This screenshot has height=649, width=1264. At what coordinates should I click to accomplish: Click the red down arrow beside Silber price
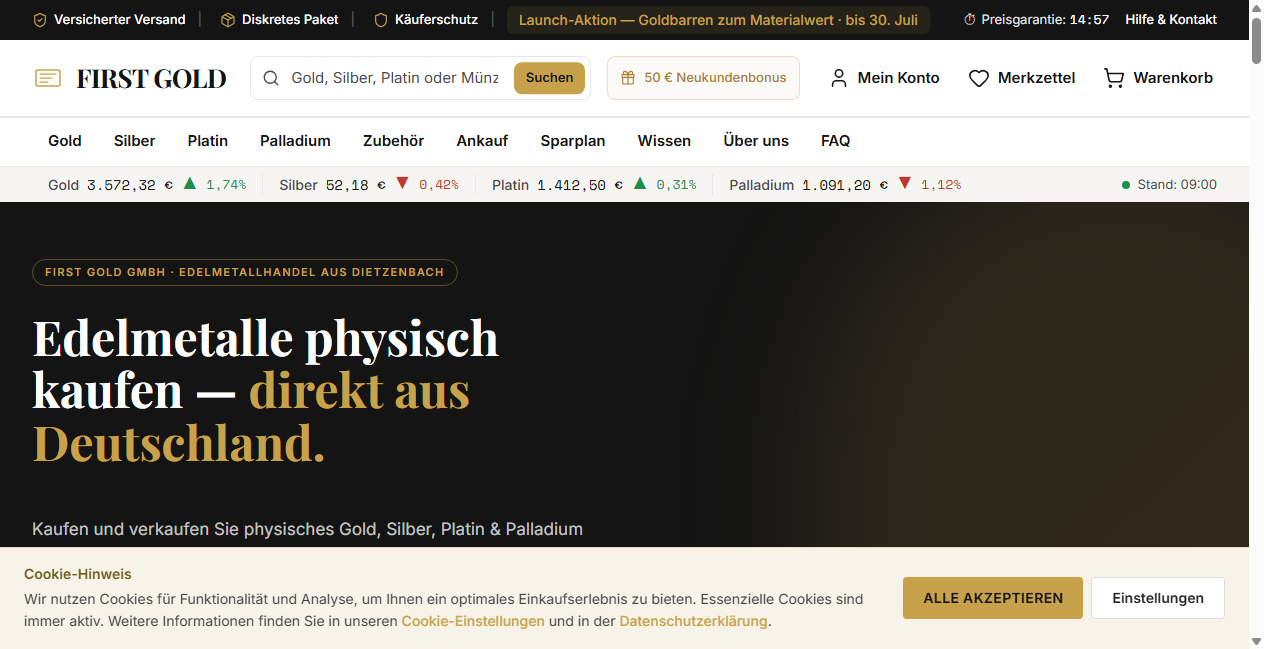[x=403, y=184]
